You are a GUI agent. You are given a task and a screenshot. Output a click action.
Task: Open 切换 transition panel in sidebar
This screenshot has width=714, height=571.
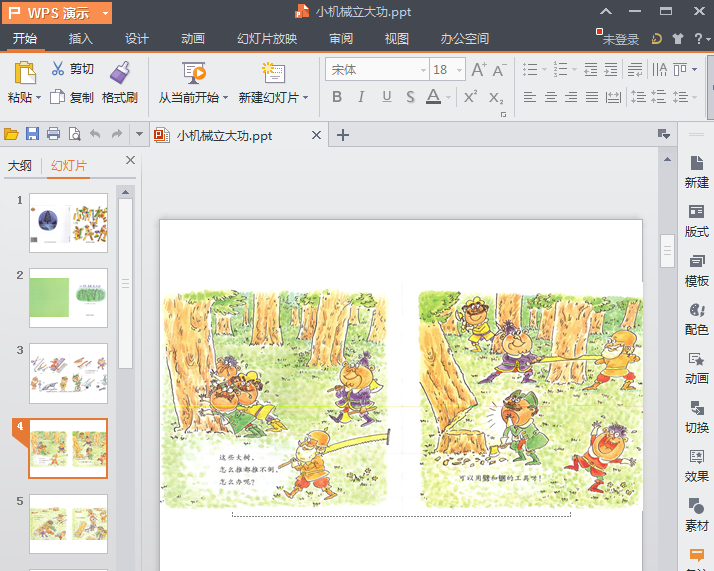click(x=696, y=418)
